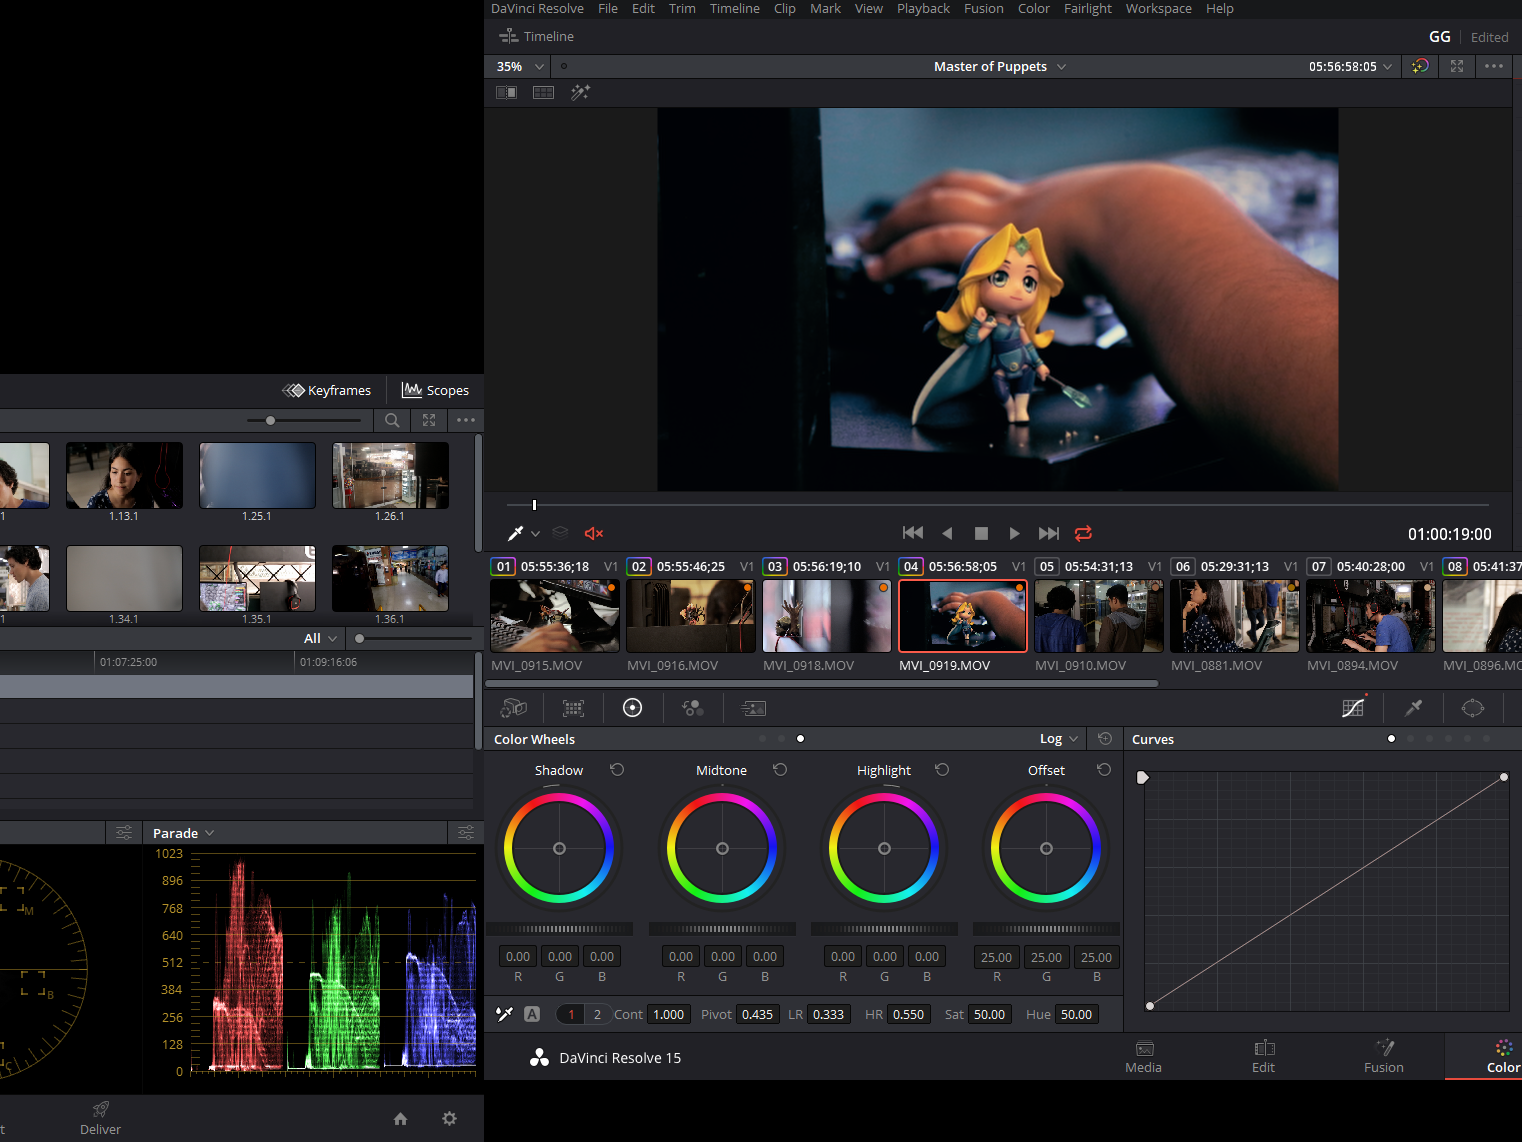Open parade scope settings icon
This screenshot has height=1142, width=1522.
pos(466,833)
